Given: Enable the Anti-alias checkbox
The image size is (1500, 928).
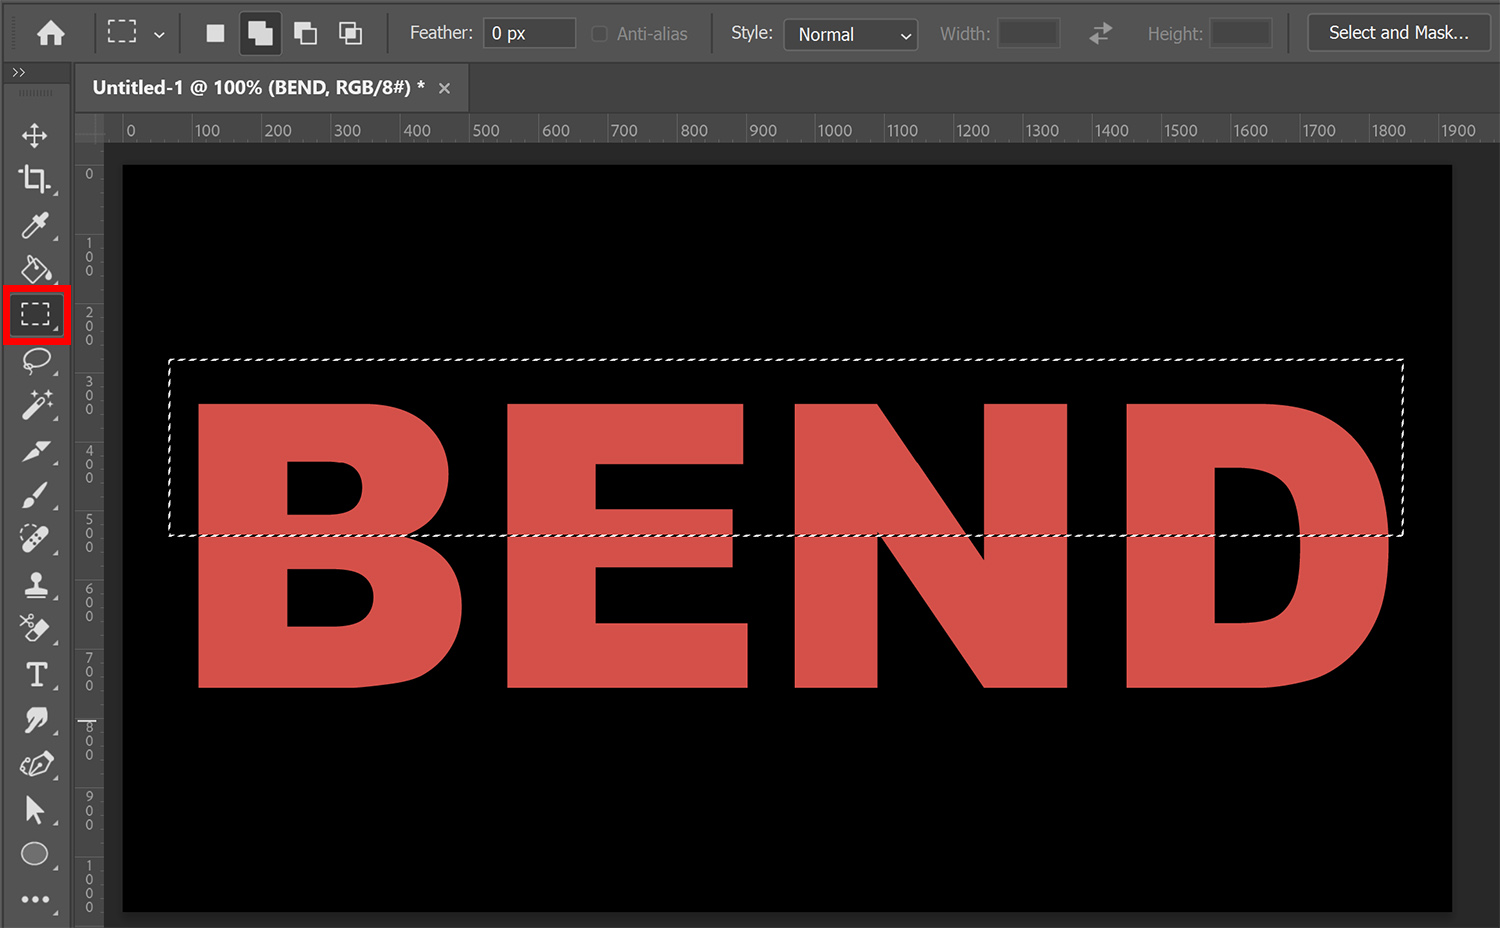Looking at the screenshot, I should pos(598,33).
